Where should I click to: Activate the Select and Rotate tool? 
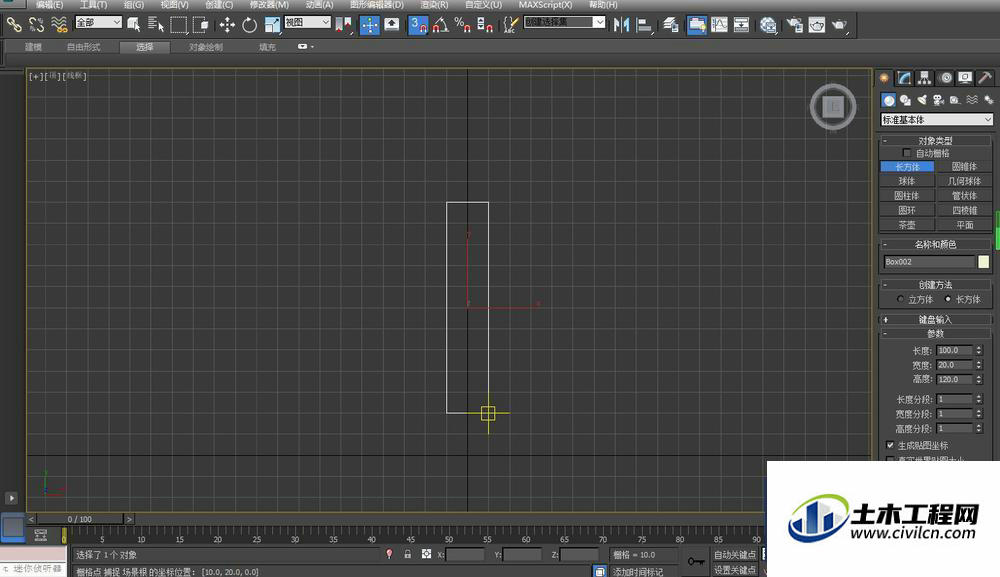pos(249,25)
